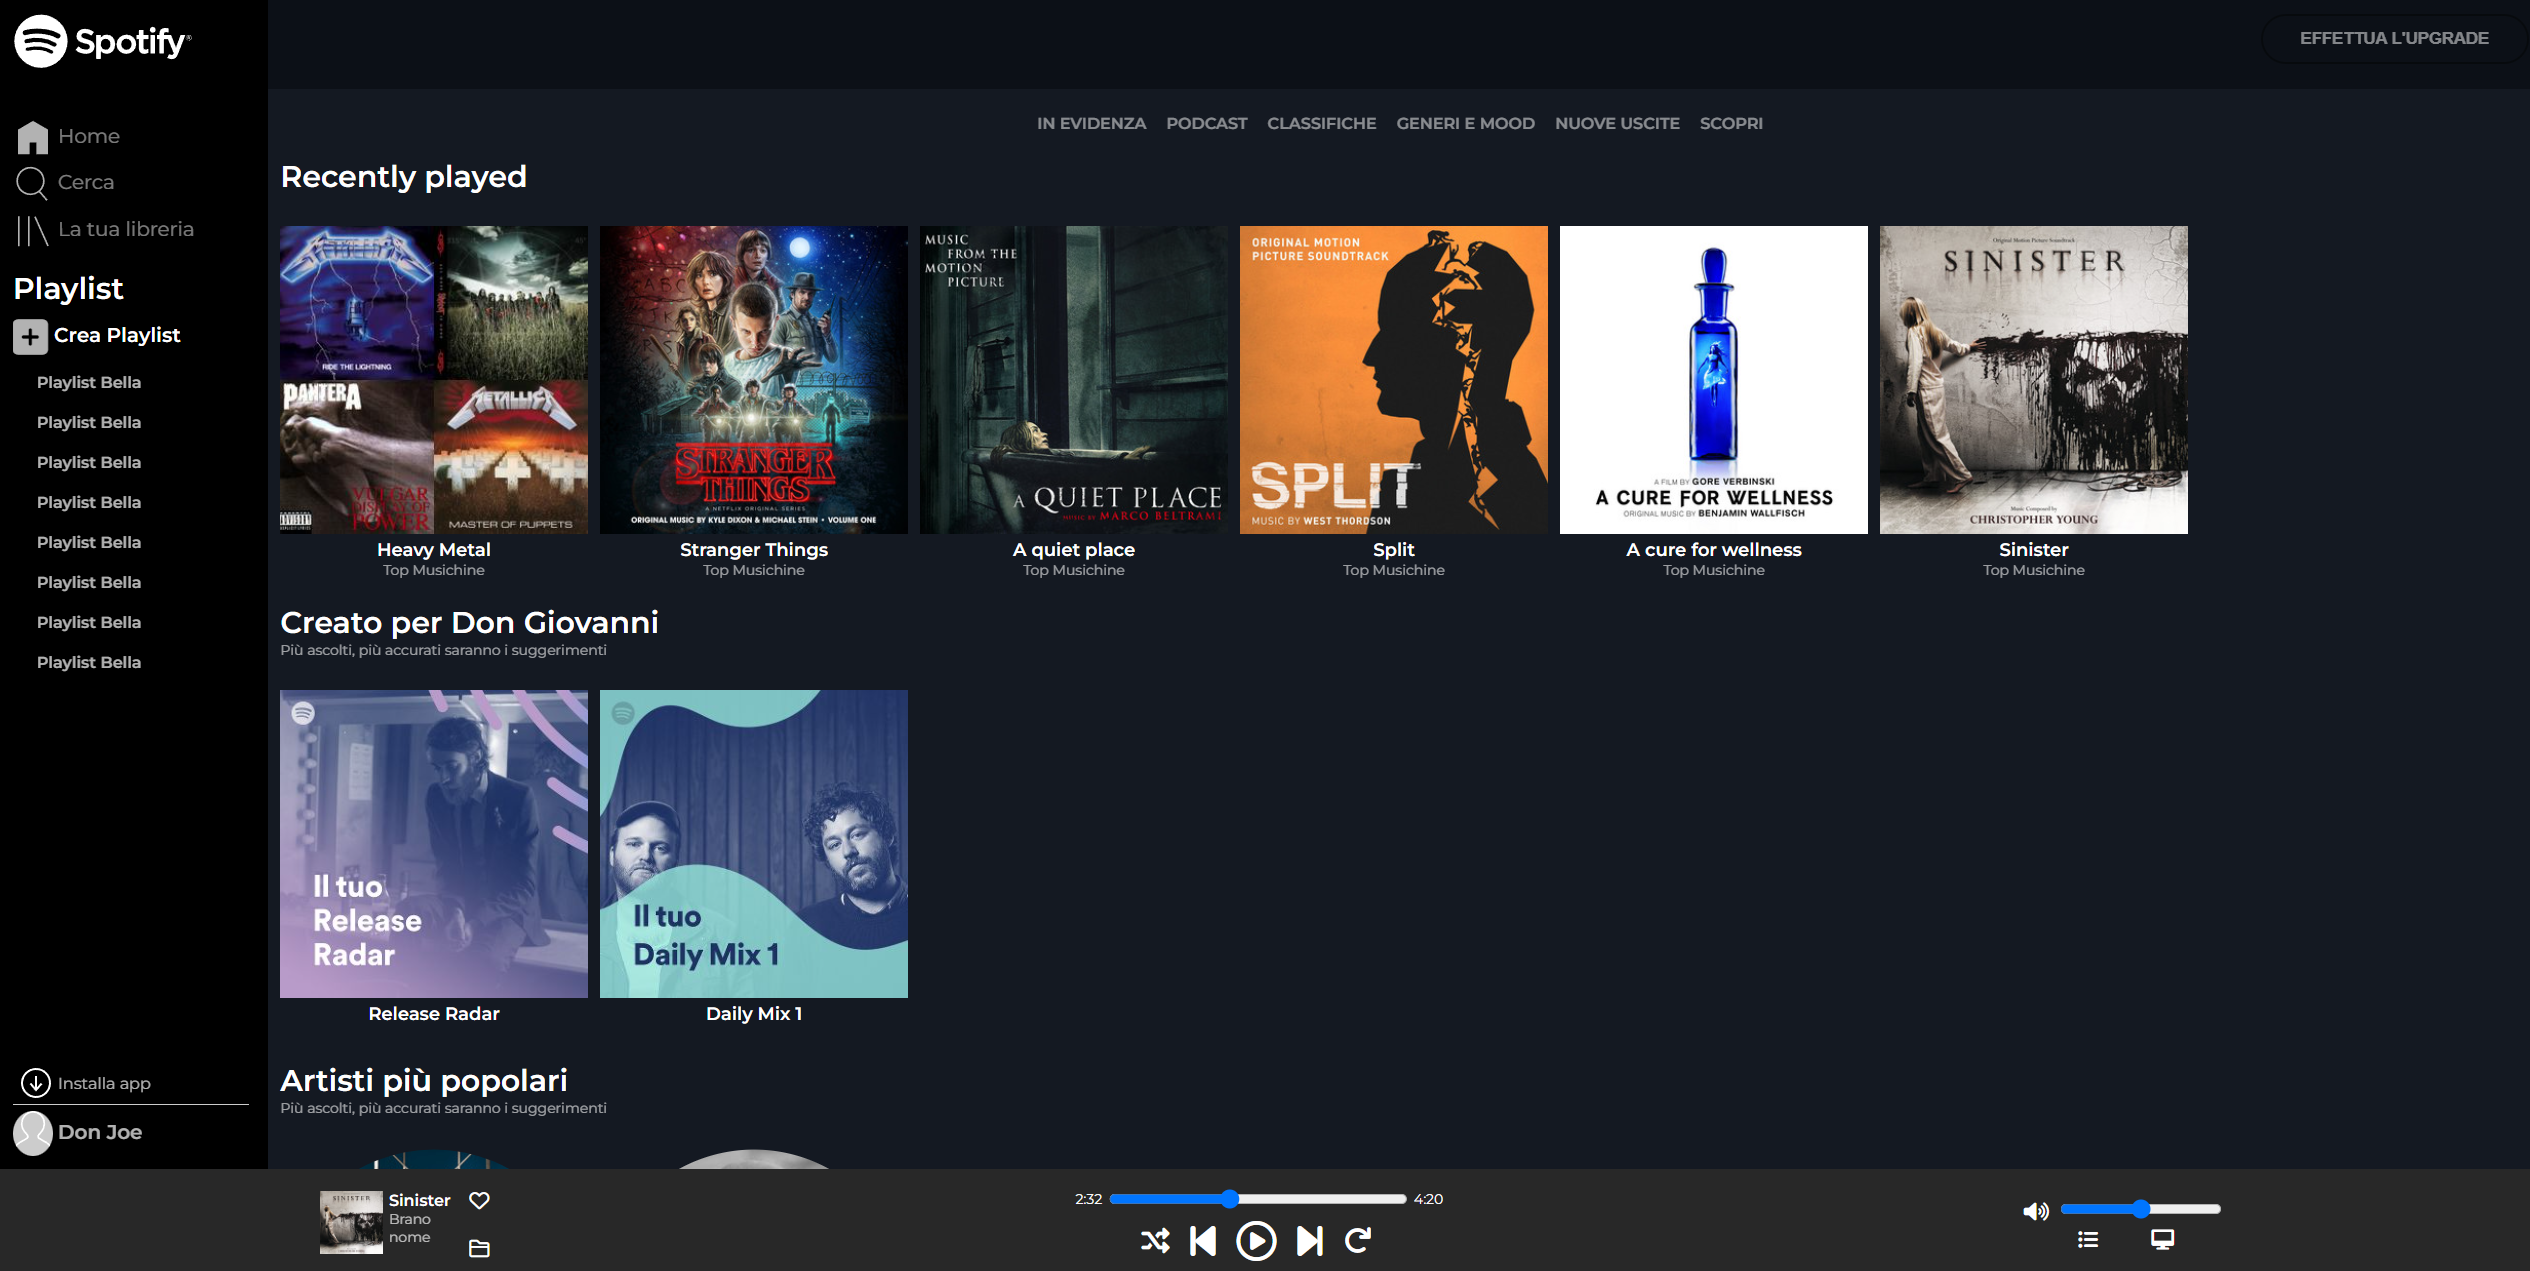The width and height of the screenshot is (2530, 1271).
Task: Click the previous track control
Action: 1204,1241
